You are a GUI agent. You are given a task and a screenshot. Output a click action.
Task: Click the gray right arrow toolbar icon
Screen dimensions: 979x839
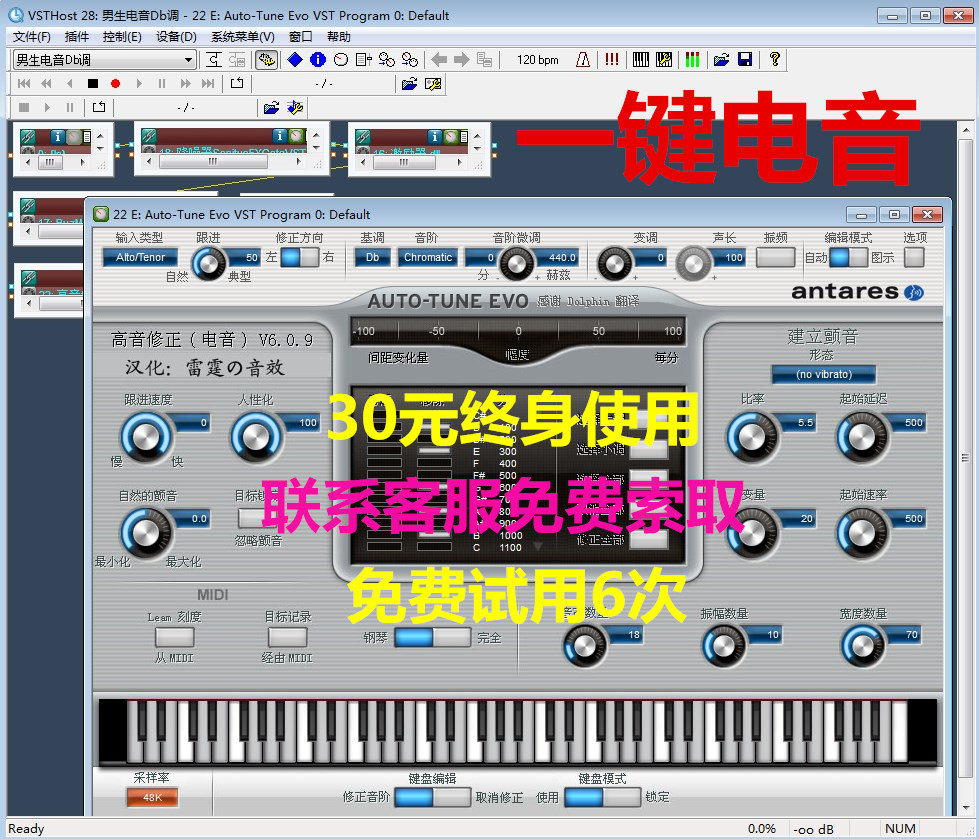[x=461, y=60]
